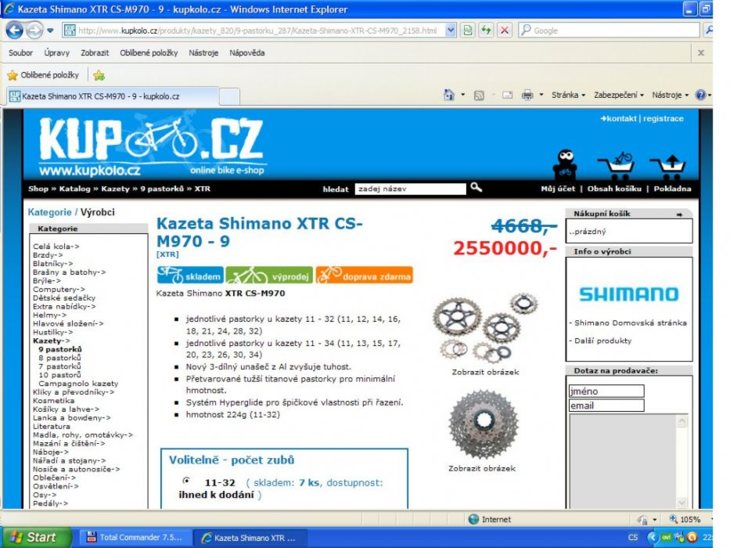This screenshot has width=730, height=548.
Task: Open the assembled cassette thumbnail image
Action: [x=483, y=424]
